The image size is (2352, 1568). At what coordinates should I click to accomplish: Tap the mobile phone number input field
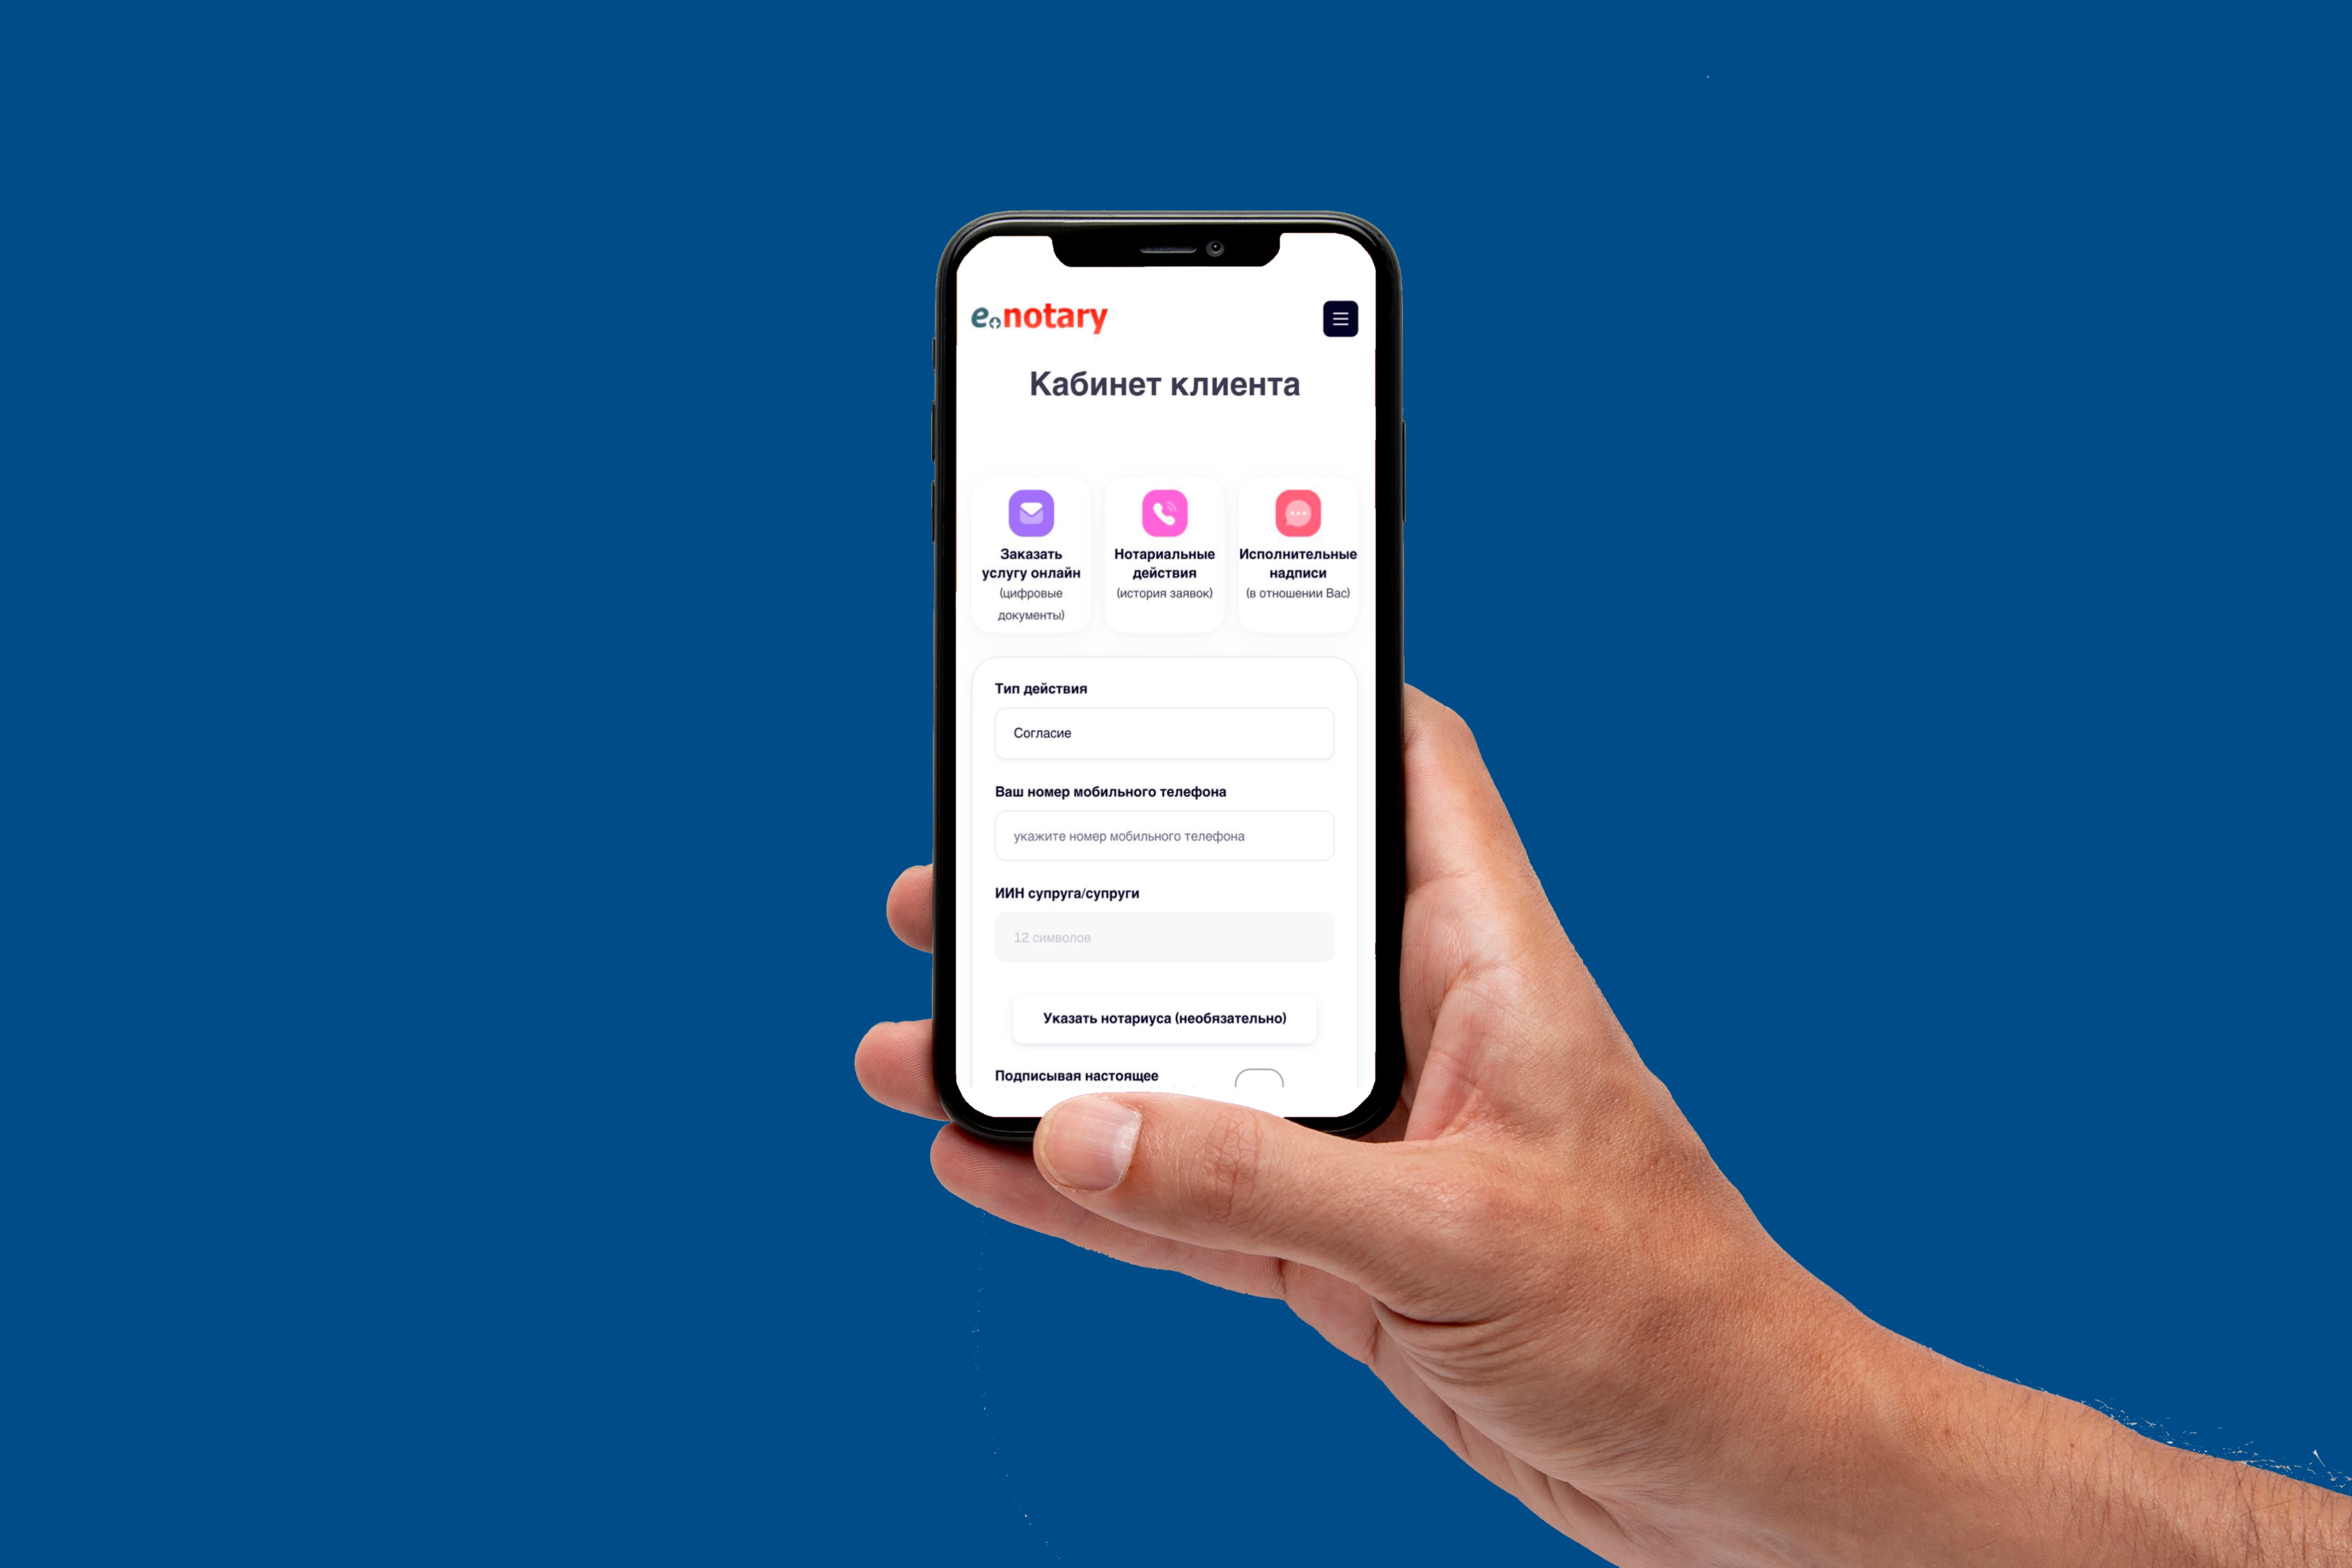point(1155,835)
